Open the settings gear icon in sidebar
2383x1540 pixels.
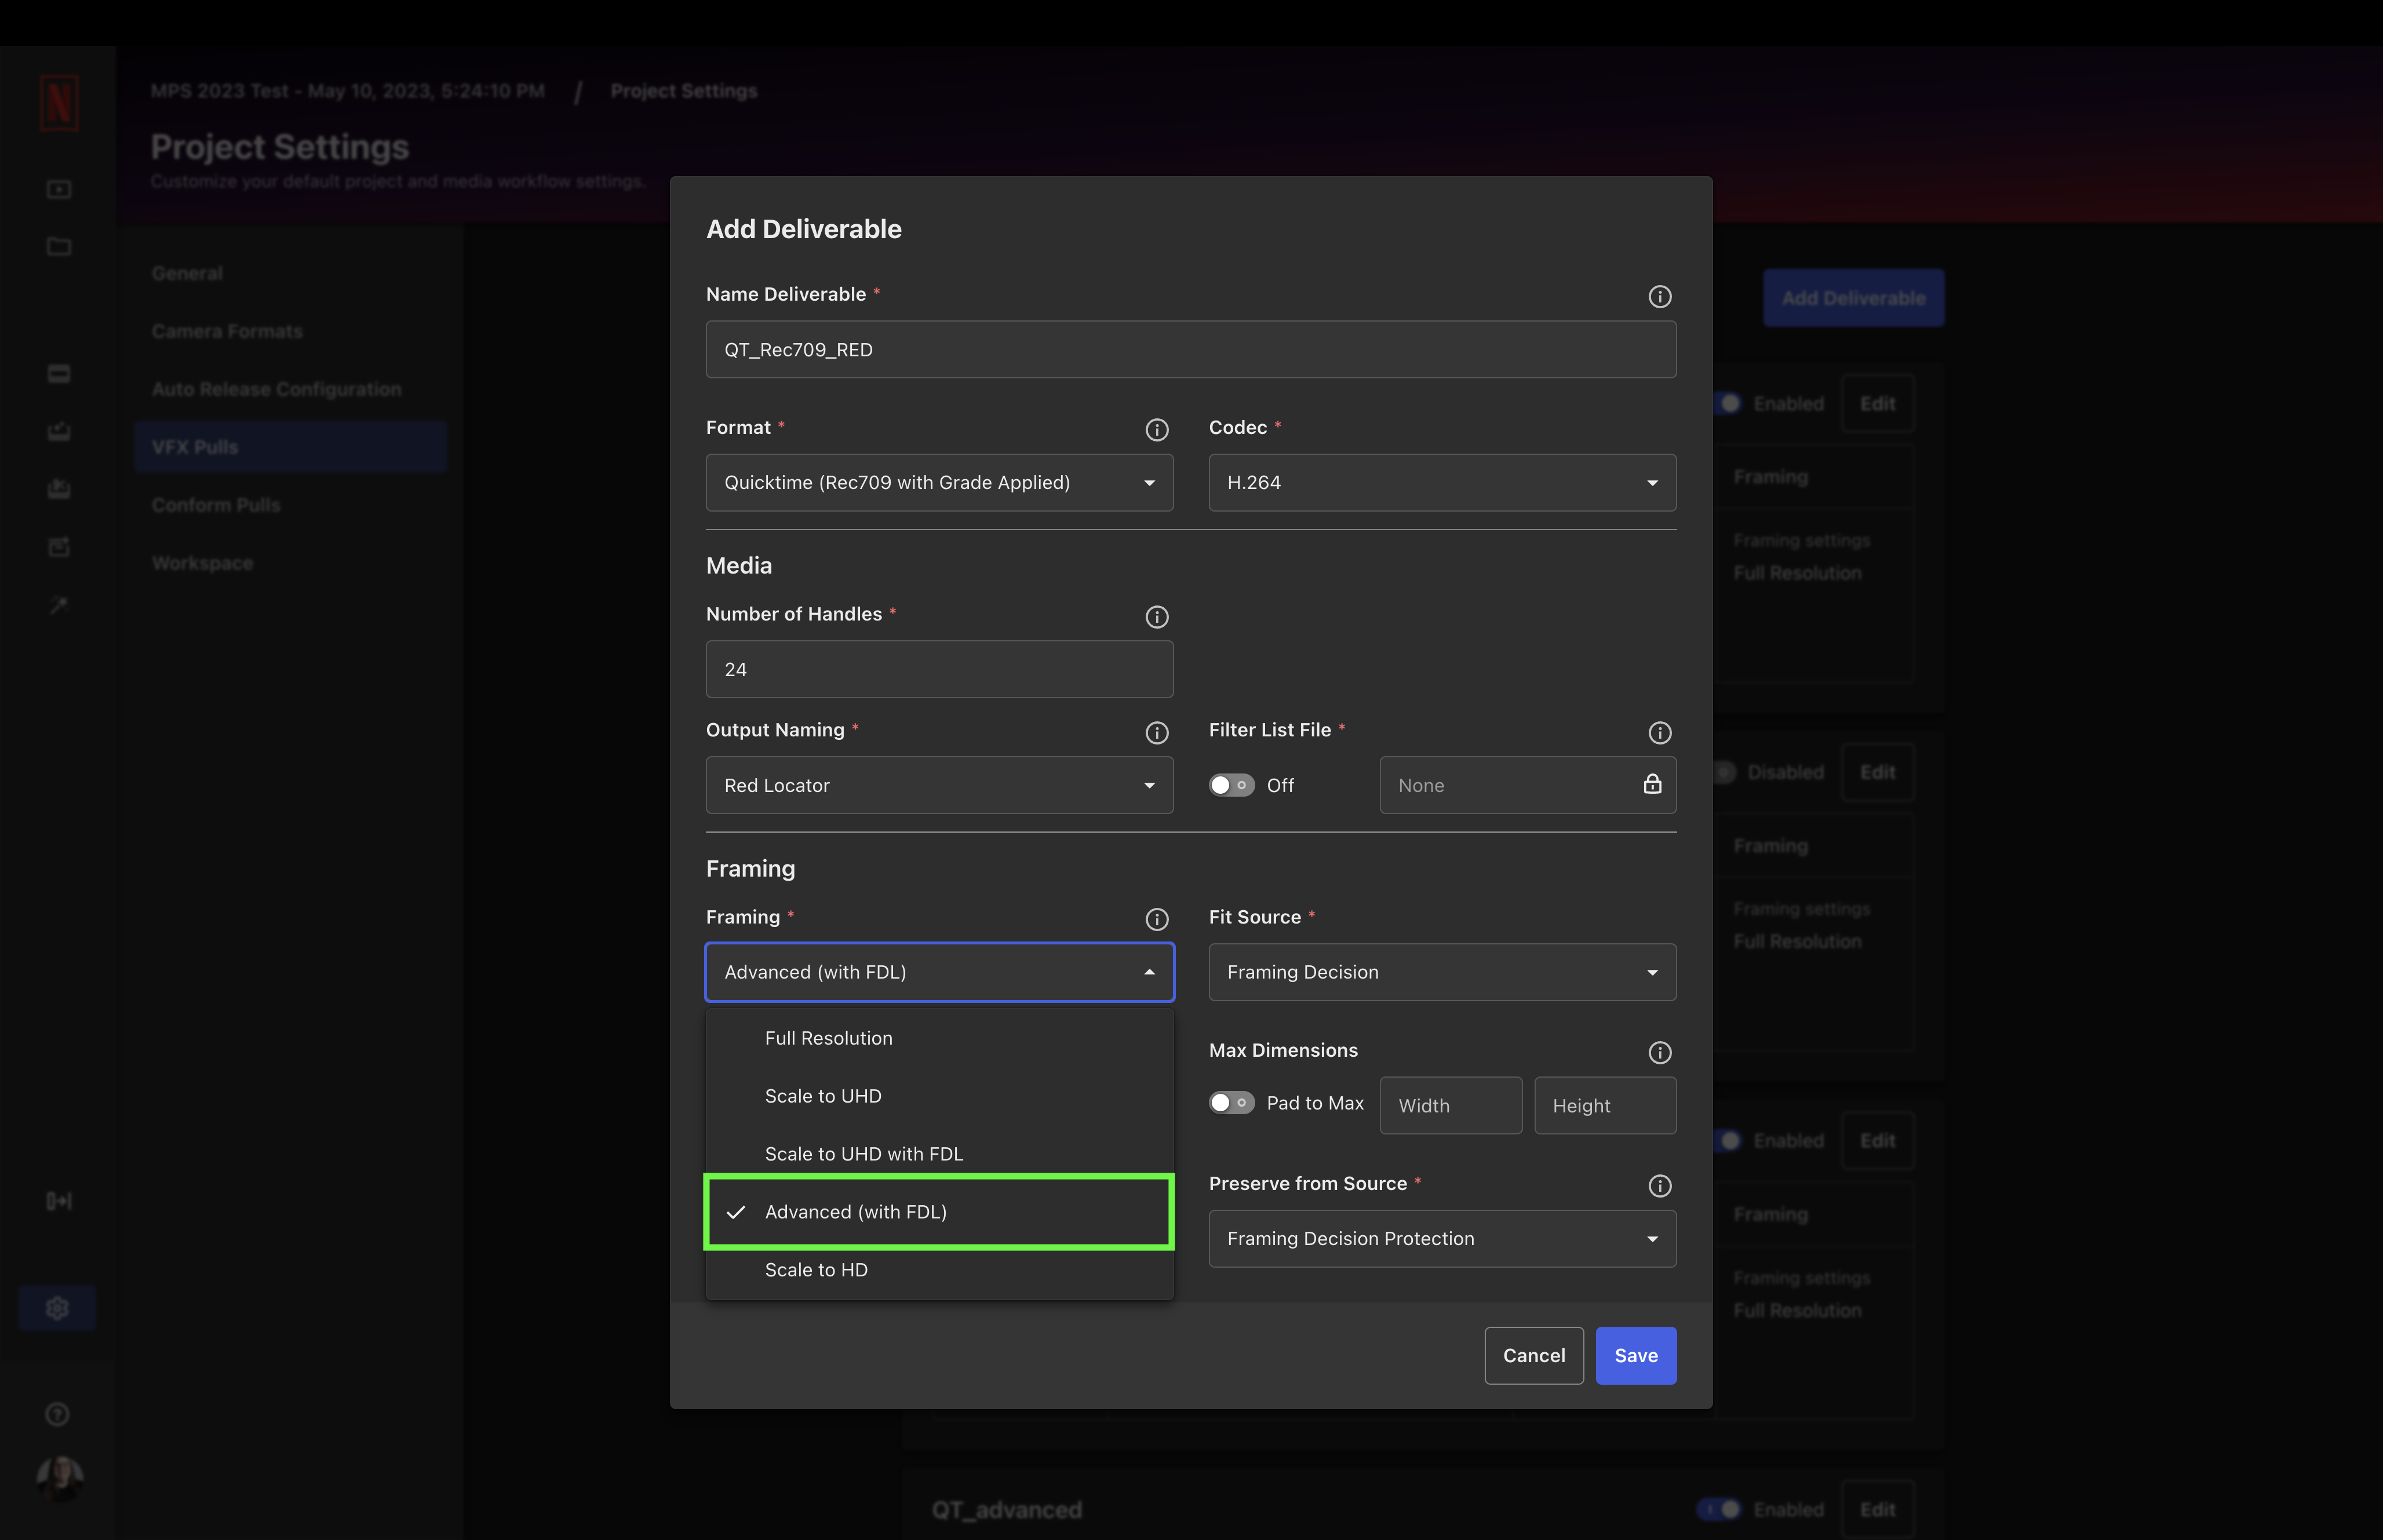[57, 1307]
